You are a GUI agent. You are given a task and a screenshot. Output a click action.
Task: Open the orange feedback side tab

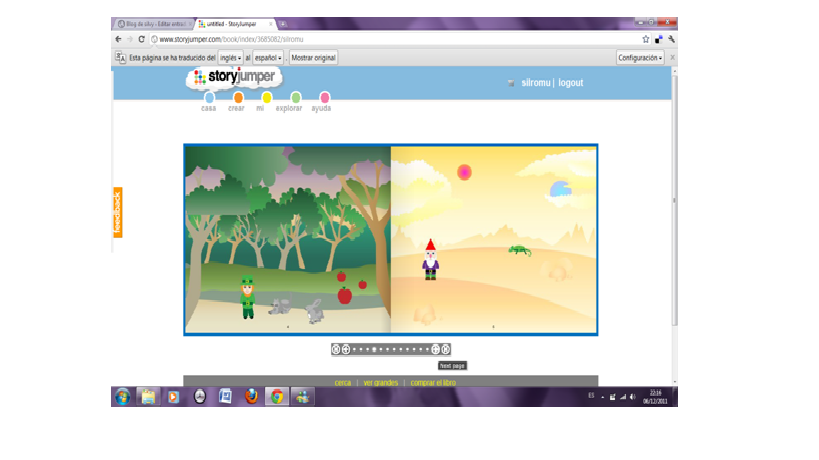click(x=117, y=212)
